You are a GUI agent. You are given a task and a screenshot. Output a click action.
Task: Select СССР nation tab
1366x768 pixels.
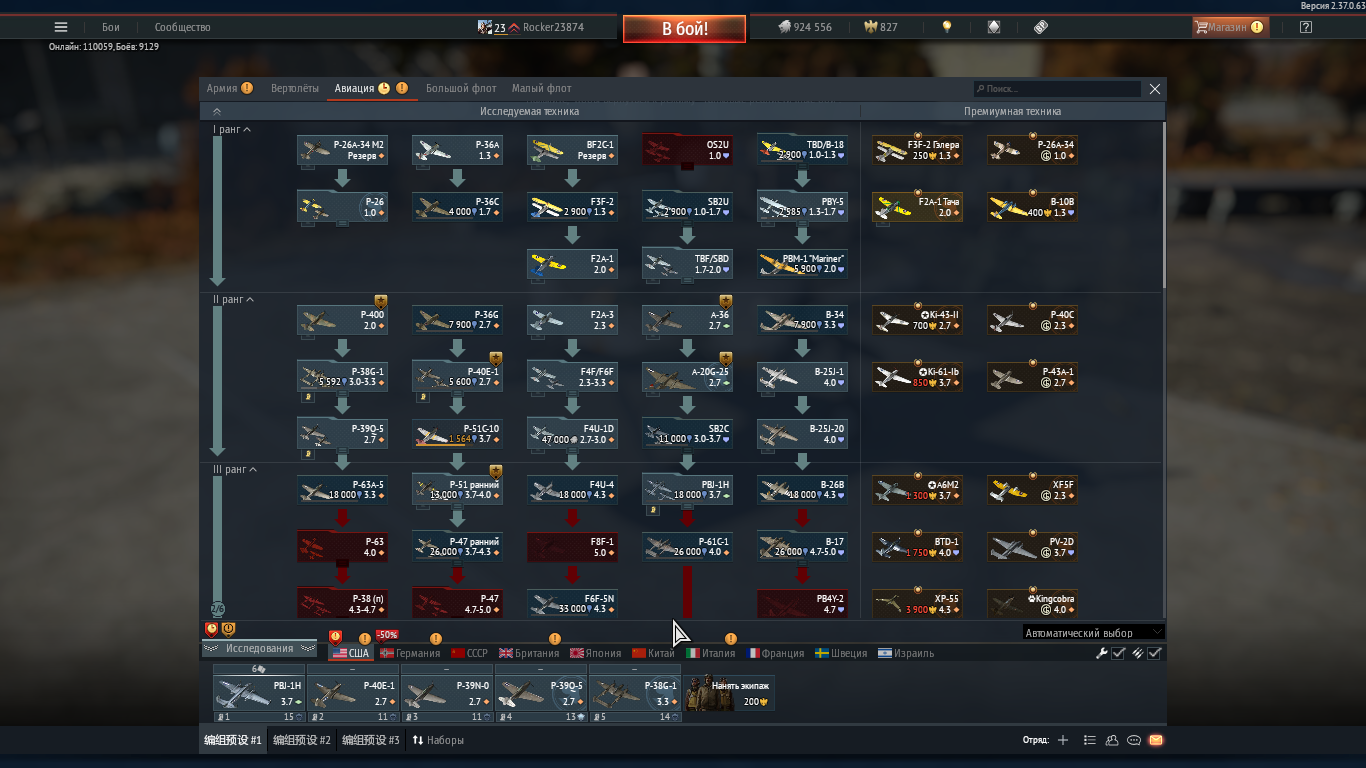470,653
